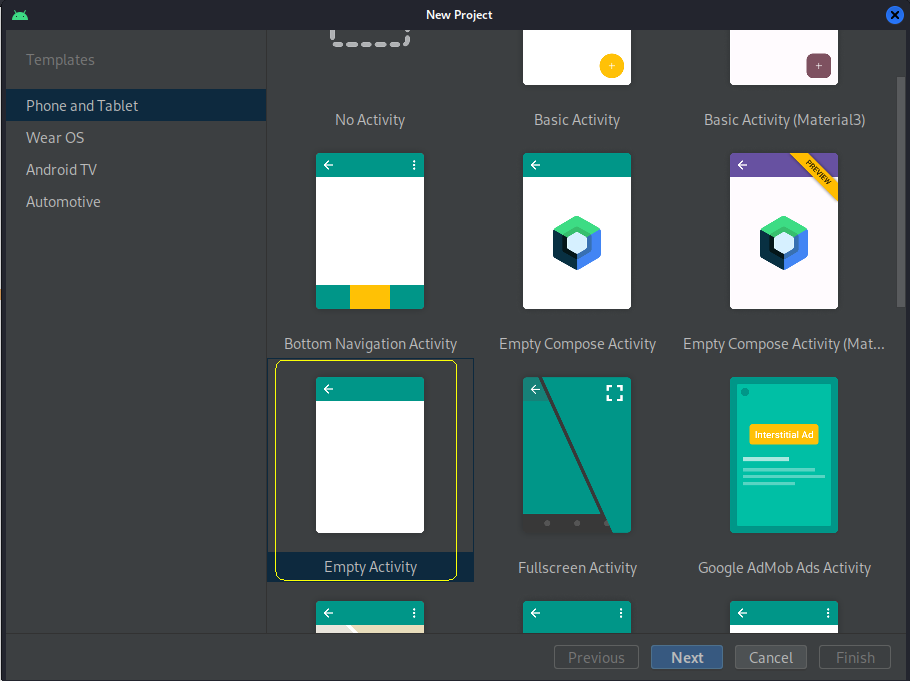
Task: Choose the Basic Activity template thumbnail
Action: coord(577,57)
